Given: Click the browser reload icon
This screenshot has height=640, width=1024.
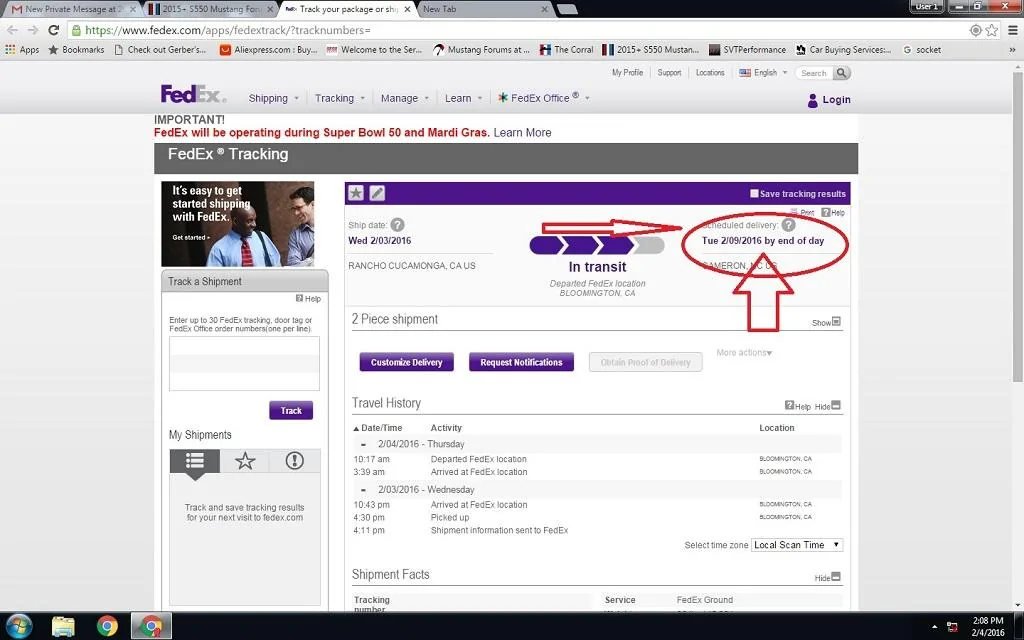Looking at the screenshot, I should pyautogui.click(x=54, y=30).
